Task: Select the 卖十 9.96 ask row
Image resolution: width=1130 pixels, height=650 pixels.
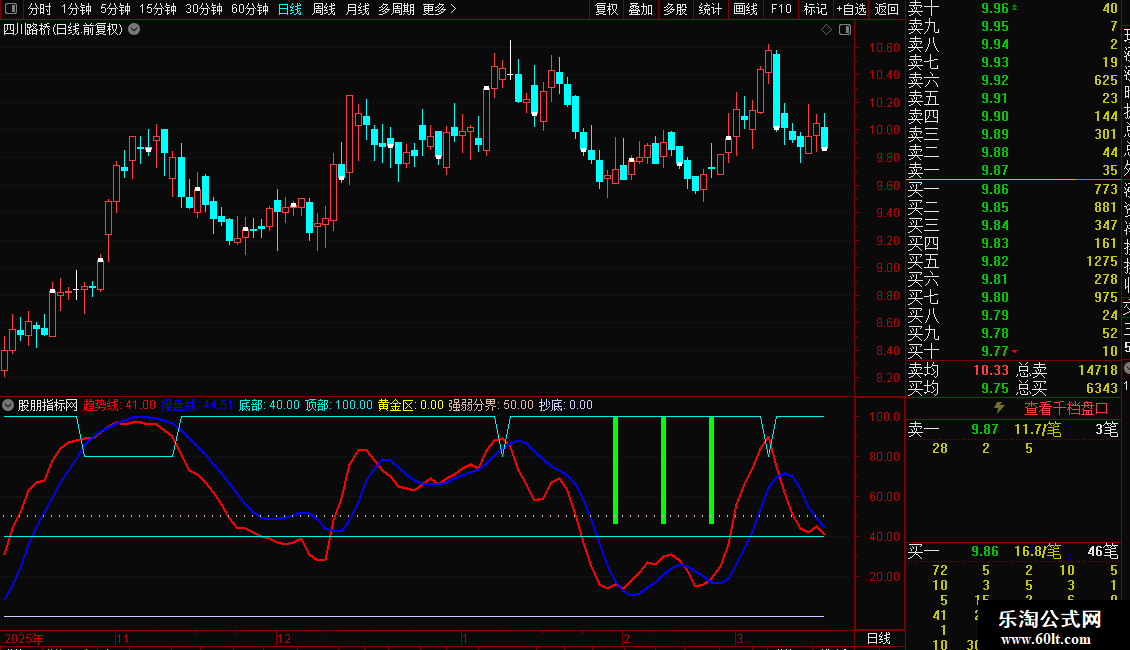Action: click(1013, 9)
